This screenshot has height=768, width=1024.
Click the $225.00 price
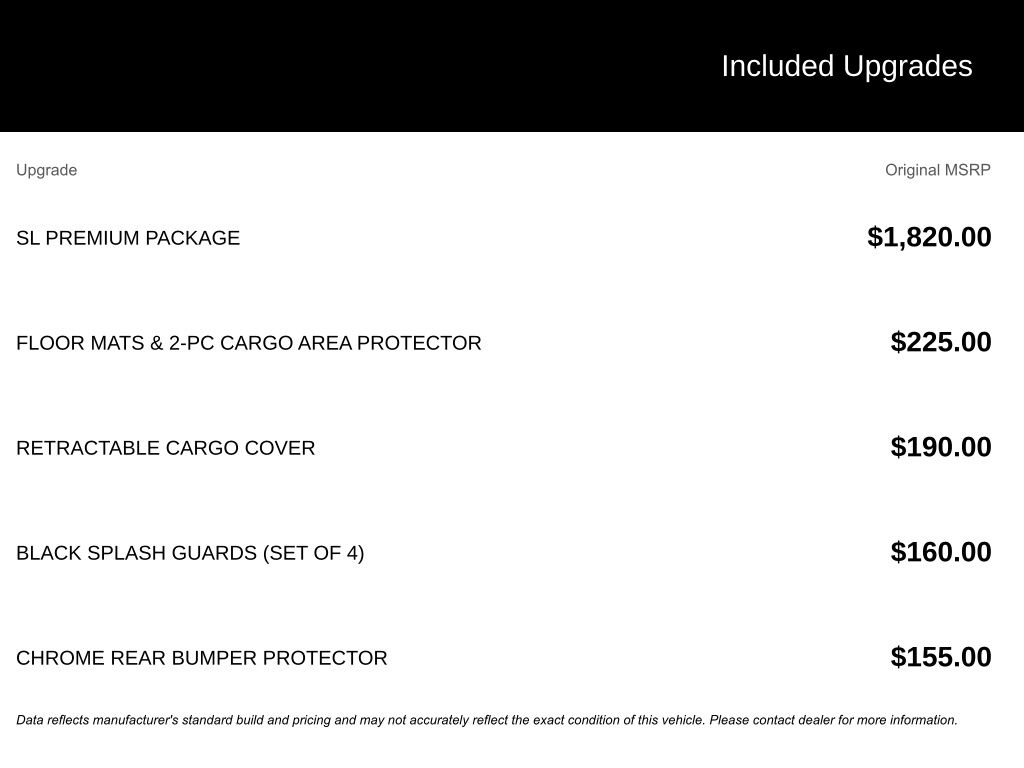coord(940,342)
